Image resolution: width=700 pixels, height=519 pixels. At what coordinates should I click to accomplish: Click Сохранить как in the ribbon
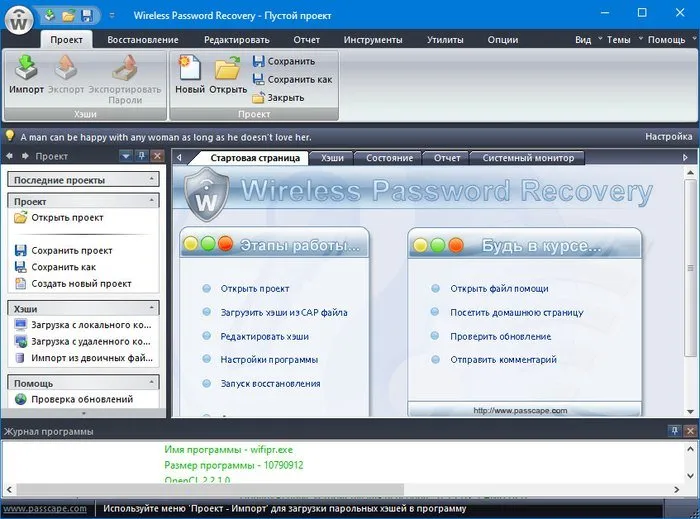point(292,79)
